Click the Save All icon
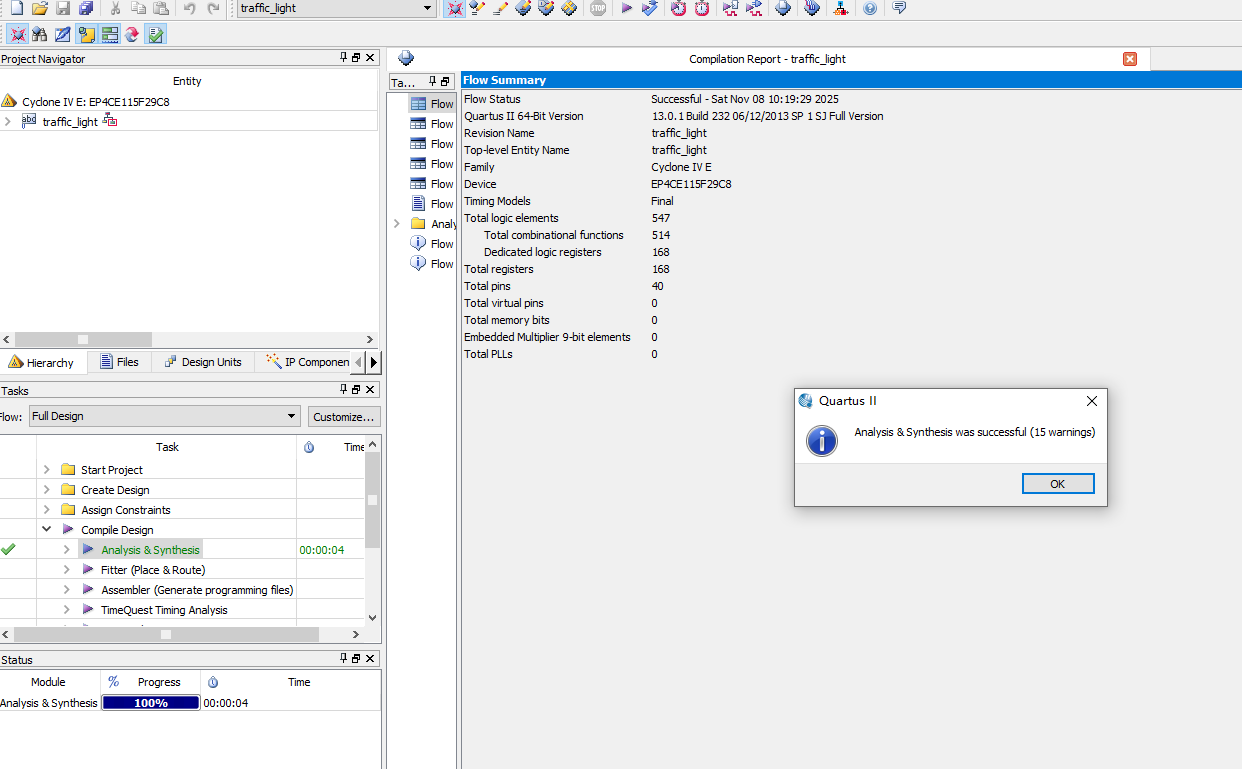The width and height of the screenshot is (1242, 769). coord(85,8)
